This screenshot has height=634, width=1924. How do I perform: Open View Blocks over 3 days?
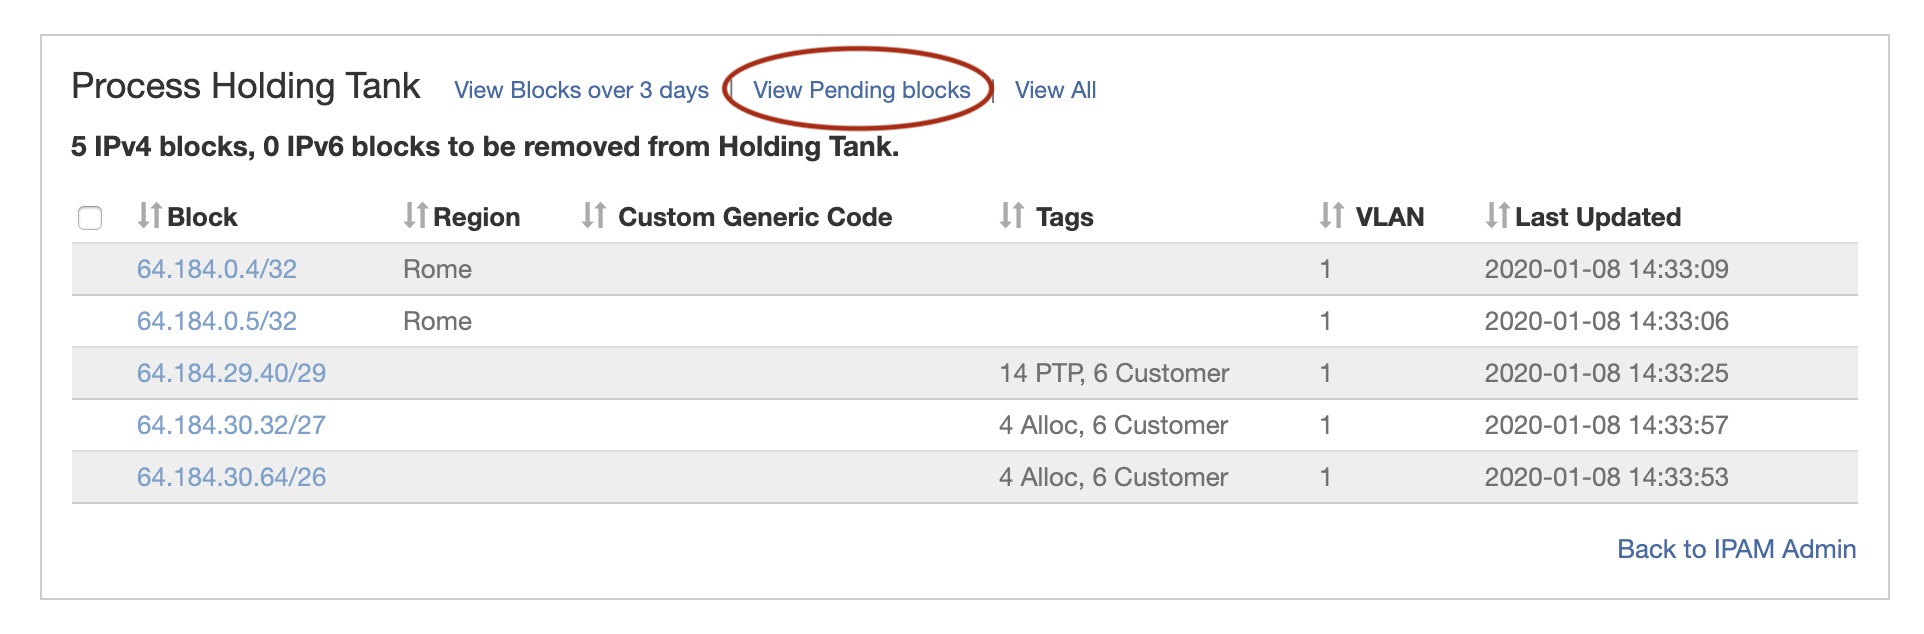pos(581,90)
